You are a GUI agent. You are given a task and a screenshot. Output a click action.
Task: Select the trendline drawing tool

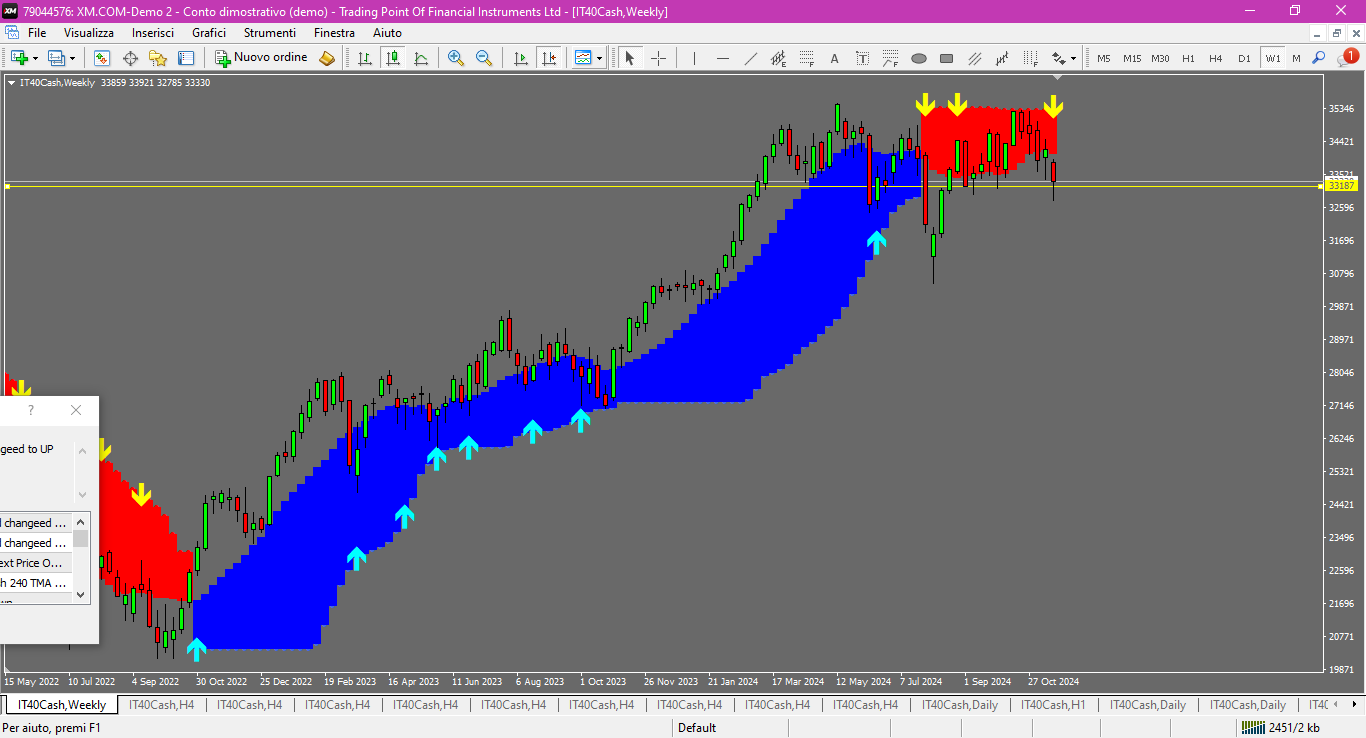pyautogui.click(x=750, y=58)
